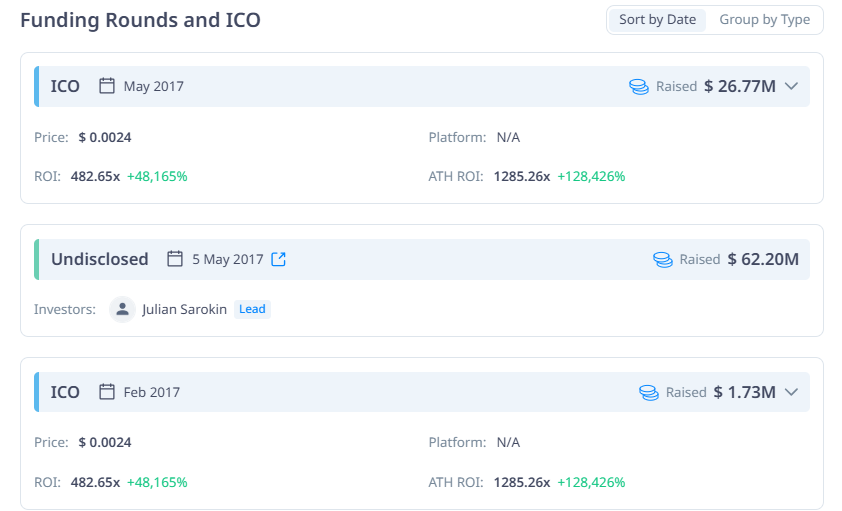Click the calendar icon beside 5 May 2017
This screenshot has width=842, height=511.
[x=175, y=259]
